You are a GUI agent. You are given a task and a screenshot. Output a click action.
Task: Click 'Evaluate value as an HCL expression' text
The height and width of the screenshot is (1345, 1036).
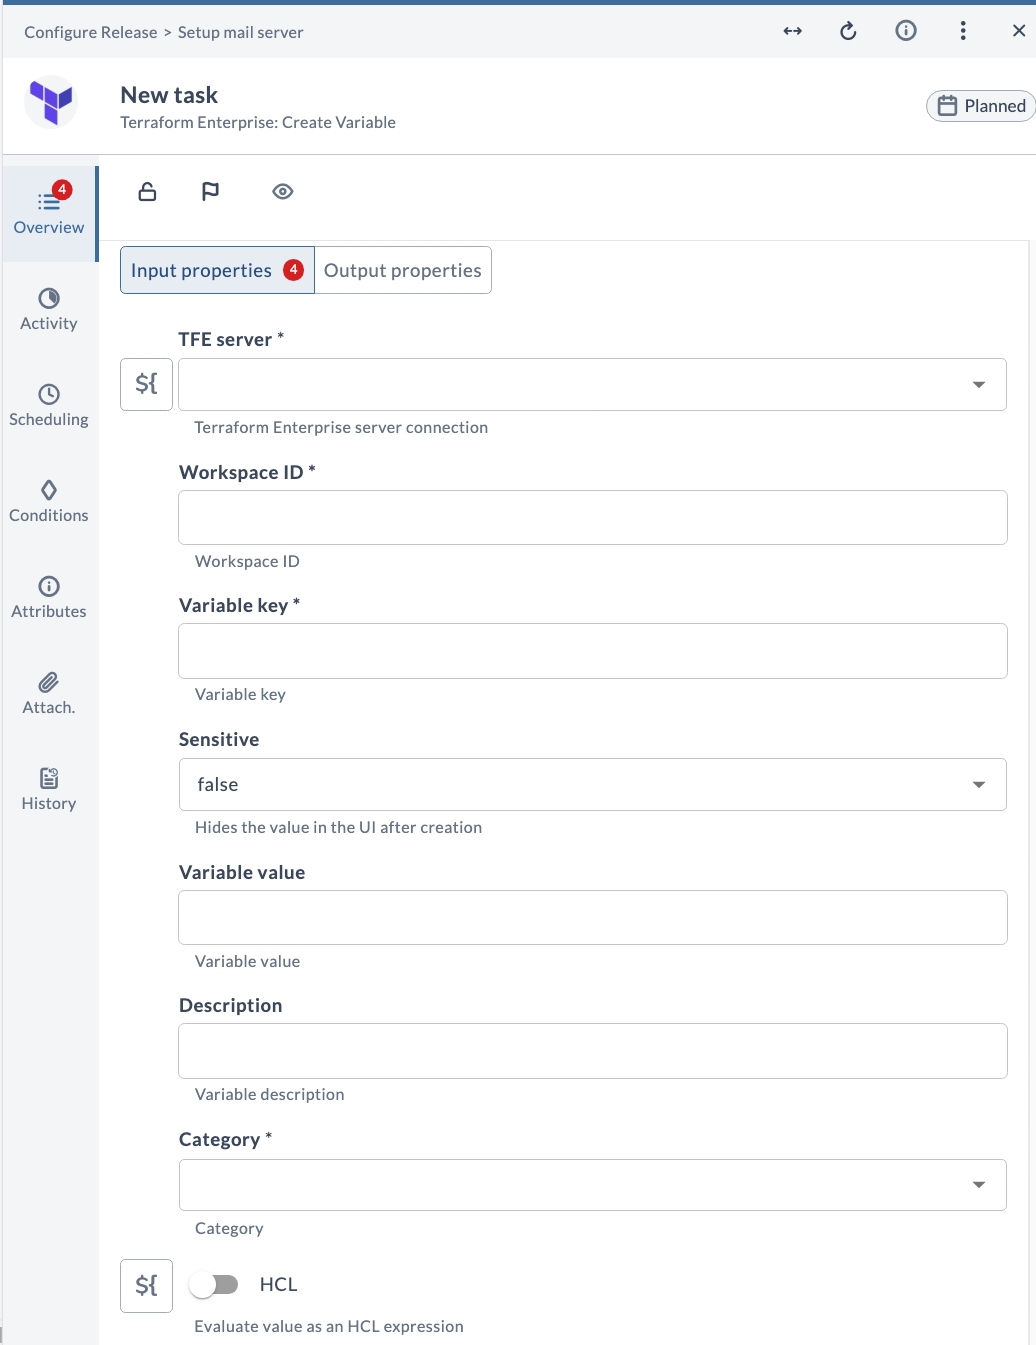329,1326
